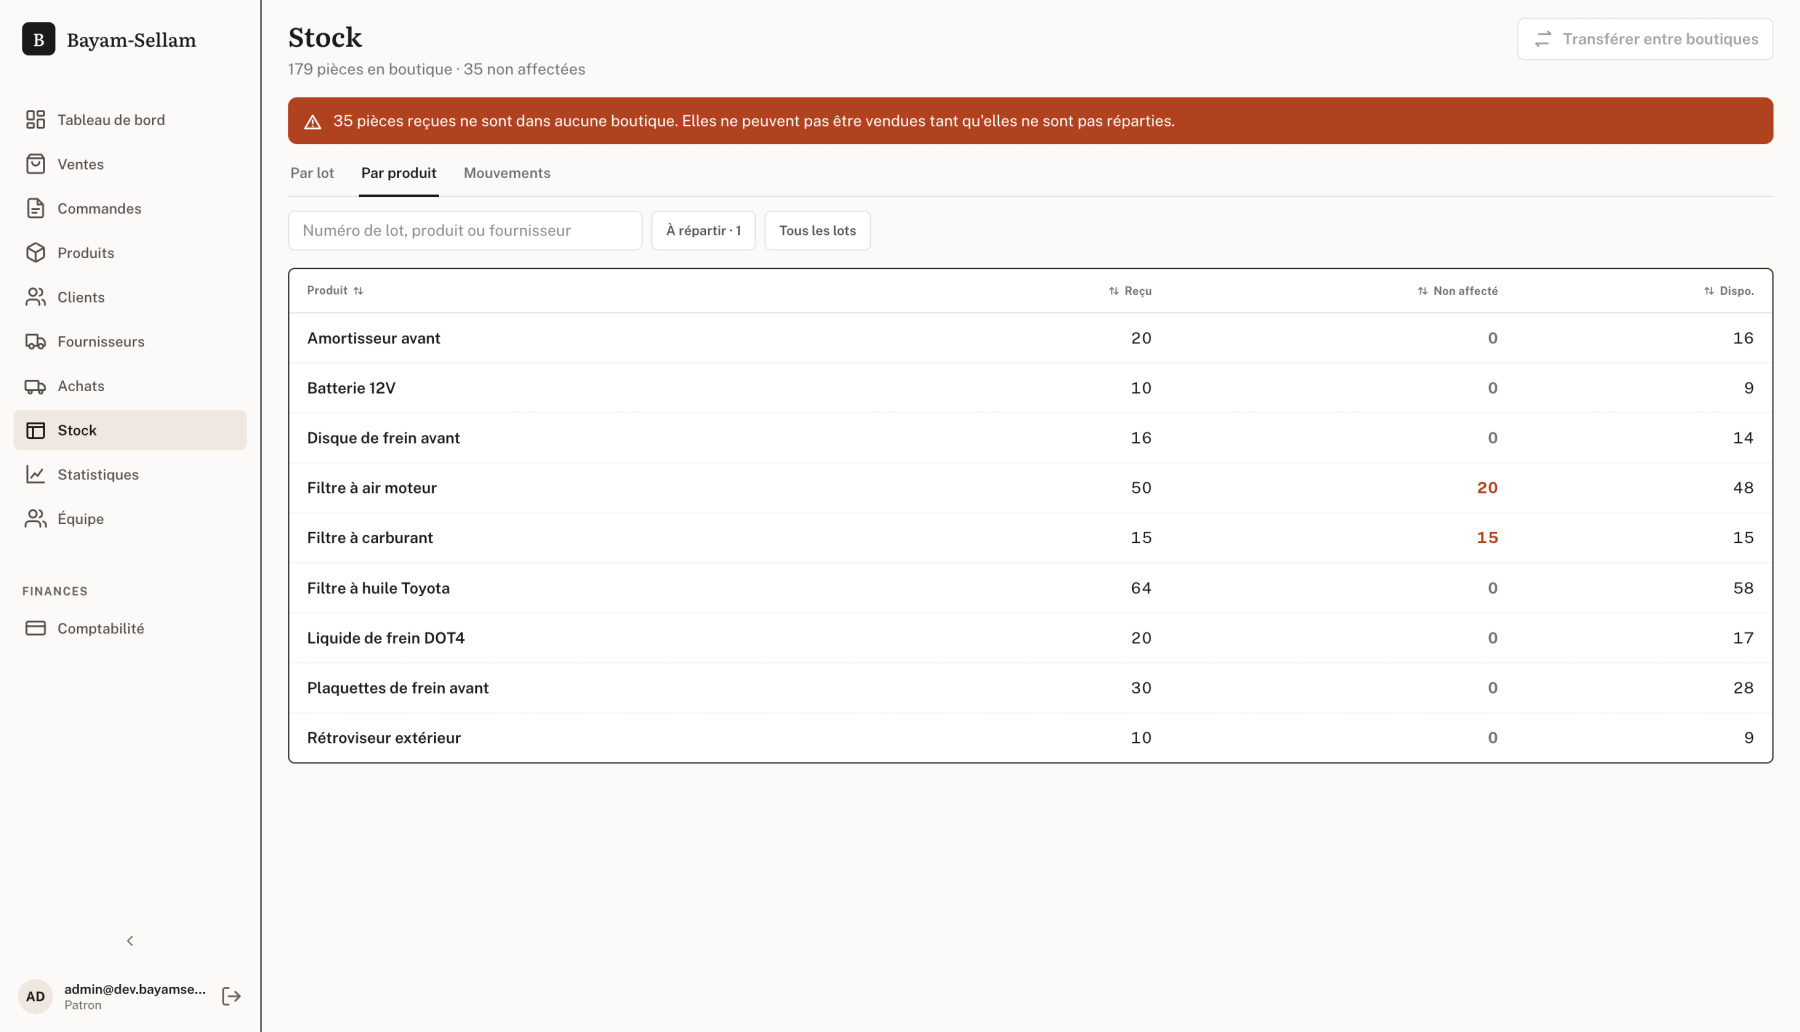Click the Batterie 12V product name
The width and height of the screenshot is (1800, 1032).
pyautogui.click(x=351, y=388)
